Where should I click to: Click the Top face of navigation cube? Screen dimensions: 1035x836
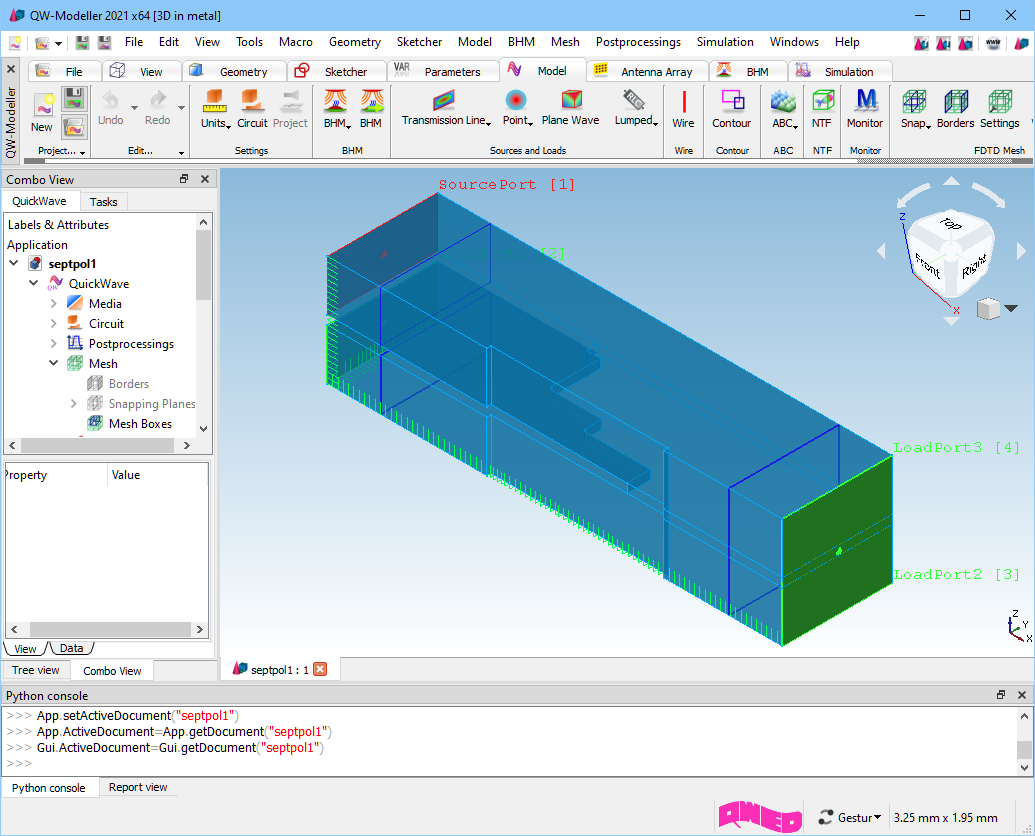951,224
